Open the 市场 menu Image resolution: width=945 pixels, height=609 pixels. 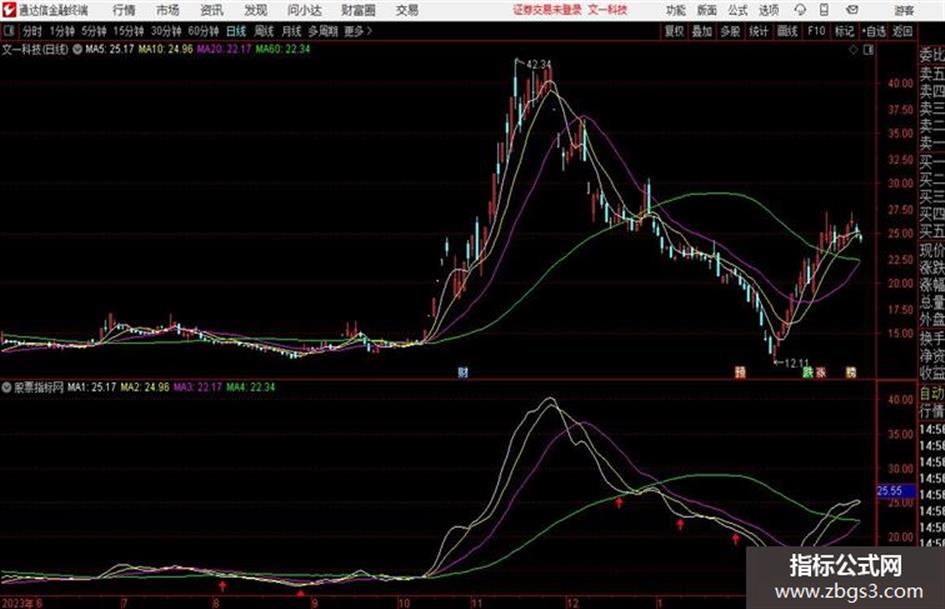[x=168, y=10]
